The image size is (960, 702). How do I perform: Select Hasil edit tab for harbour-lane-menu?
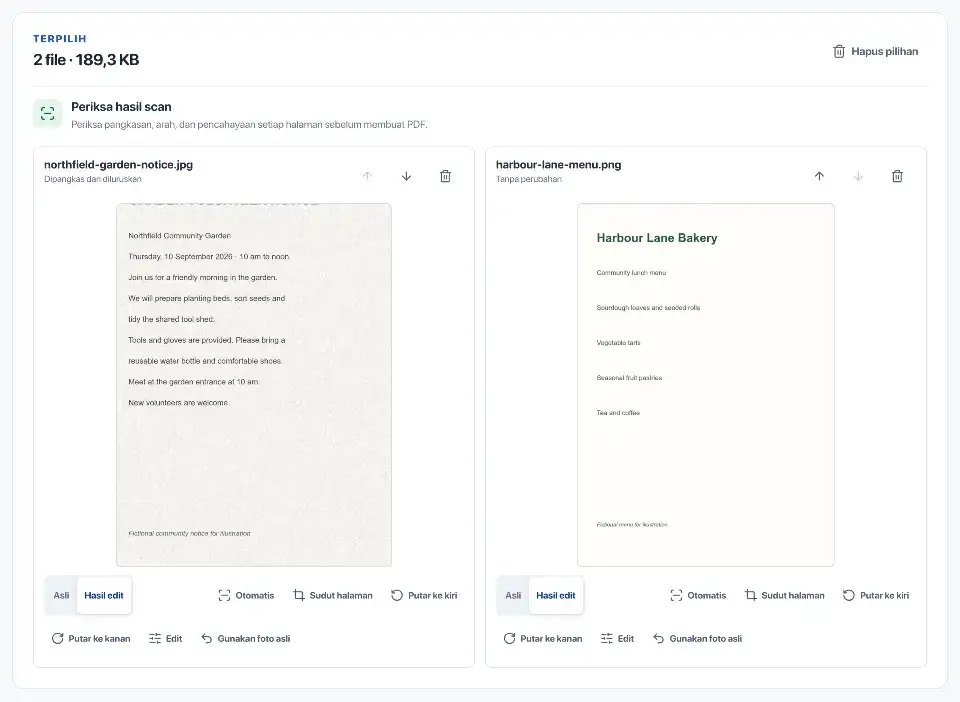click(x=556, y=596)
